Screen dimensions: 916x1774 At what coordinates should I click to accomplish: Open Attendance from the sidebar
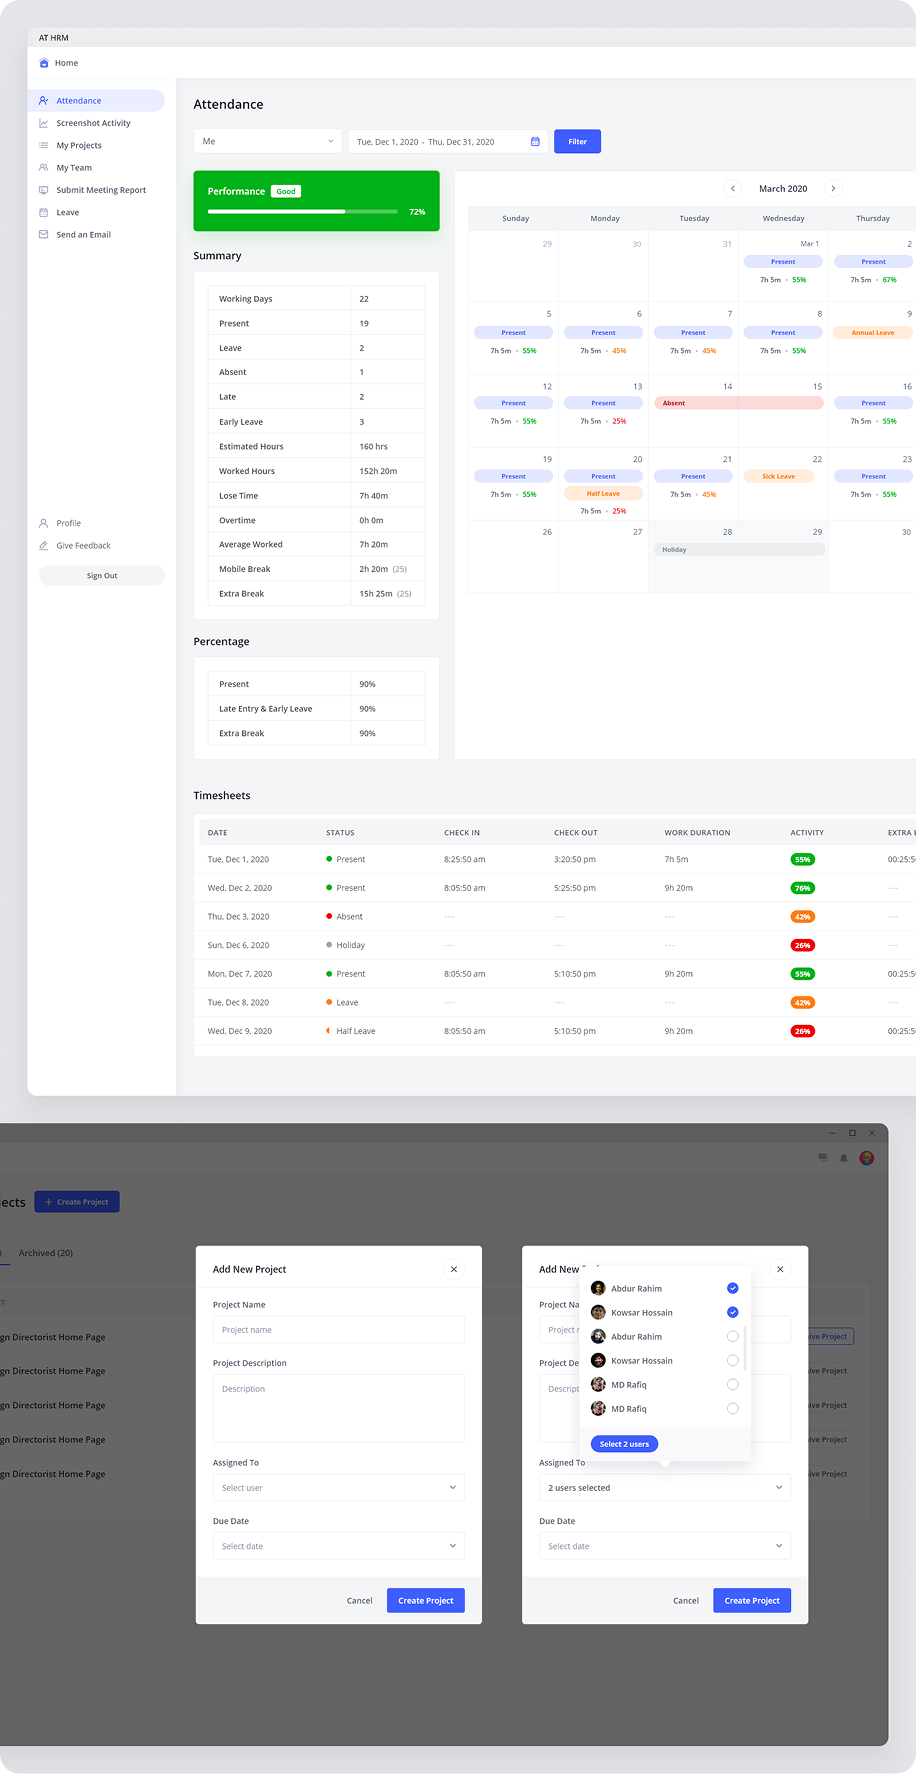(96, 101)
